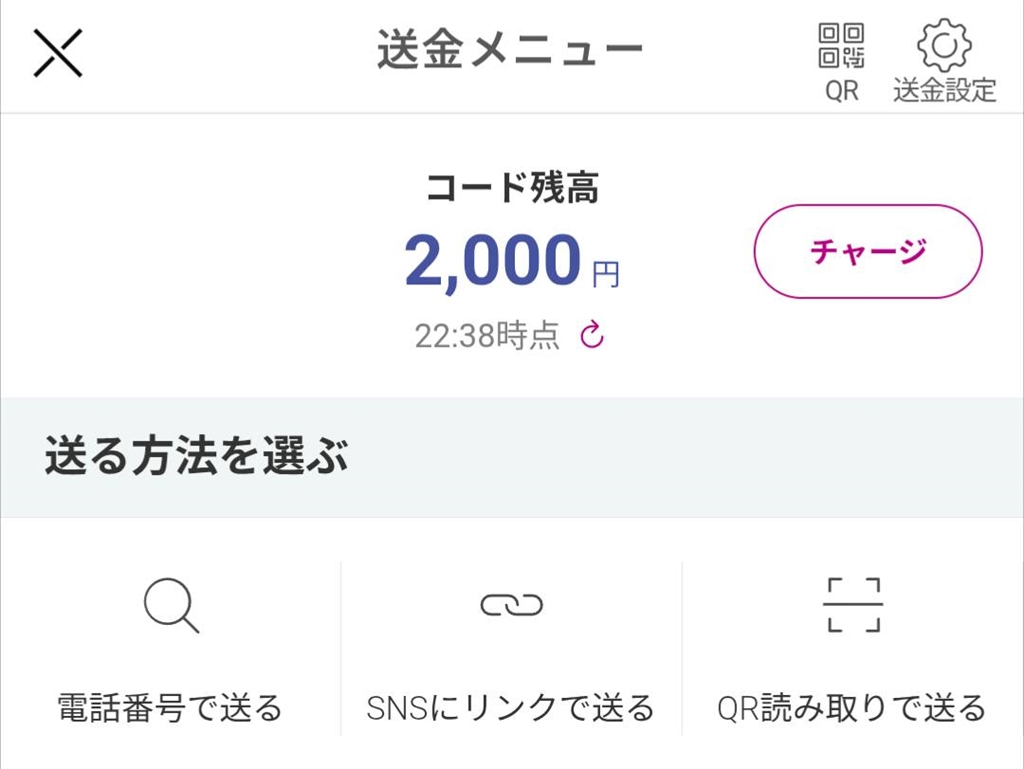Screen dimensions: 1024x769
Task: Tap the 送金メニュー title
Action: click(x=510, y=51)
